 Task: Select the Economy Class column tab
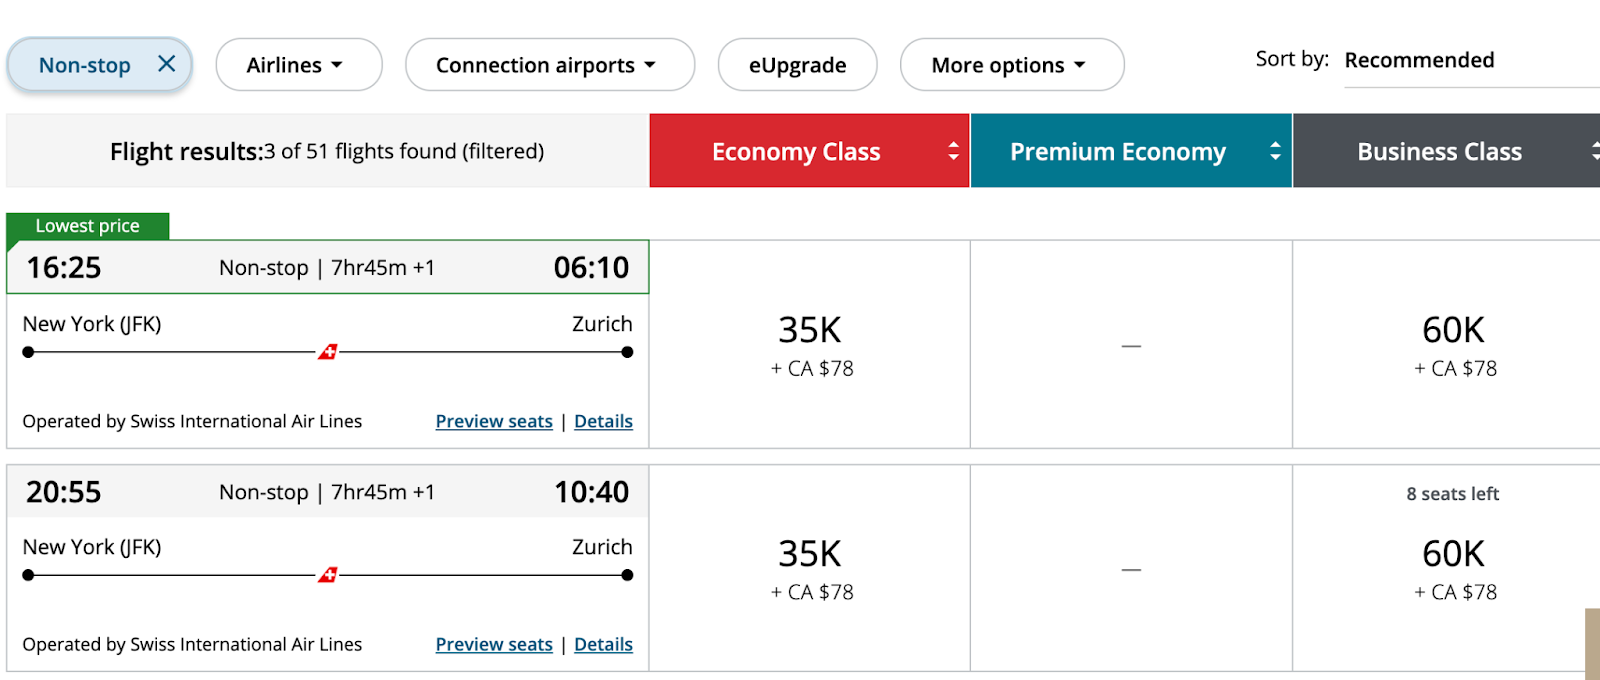[x=796, y=151]
